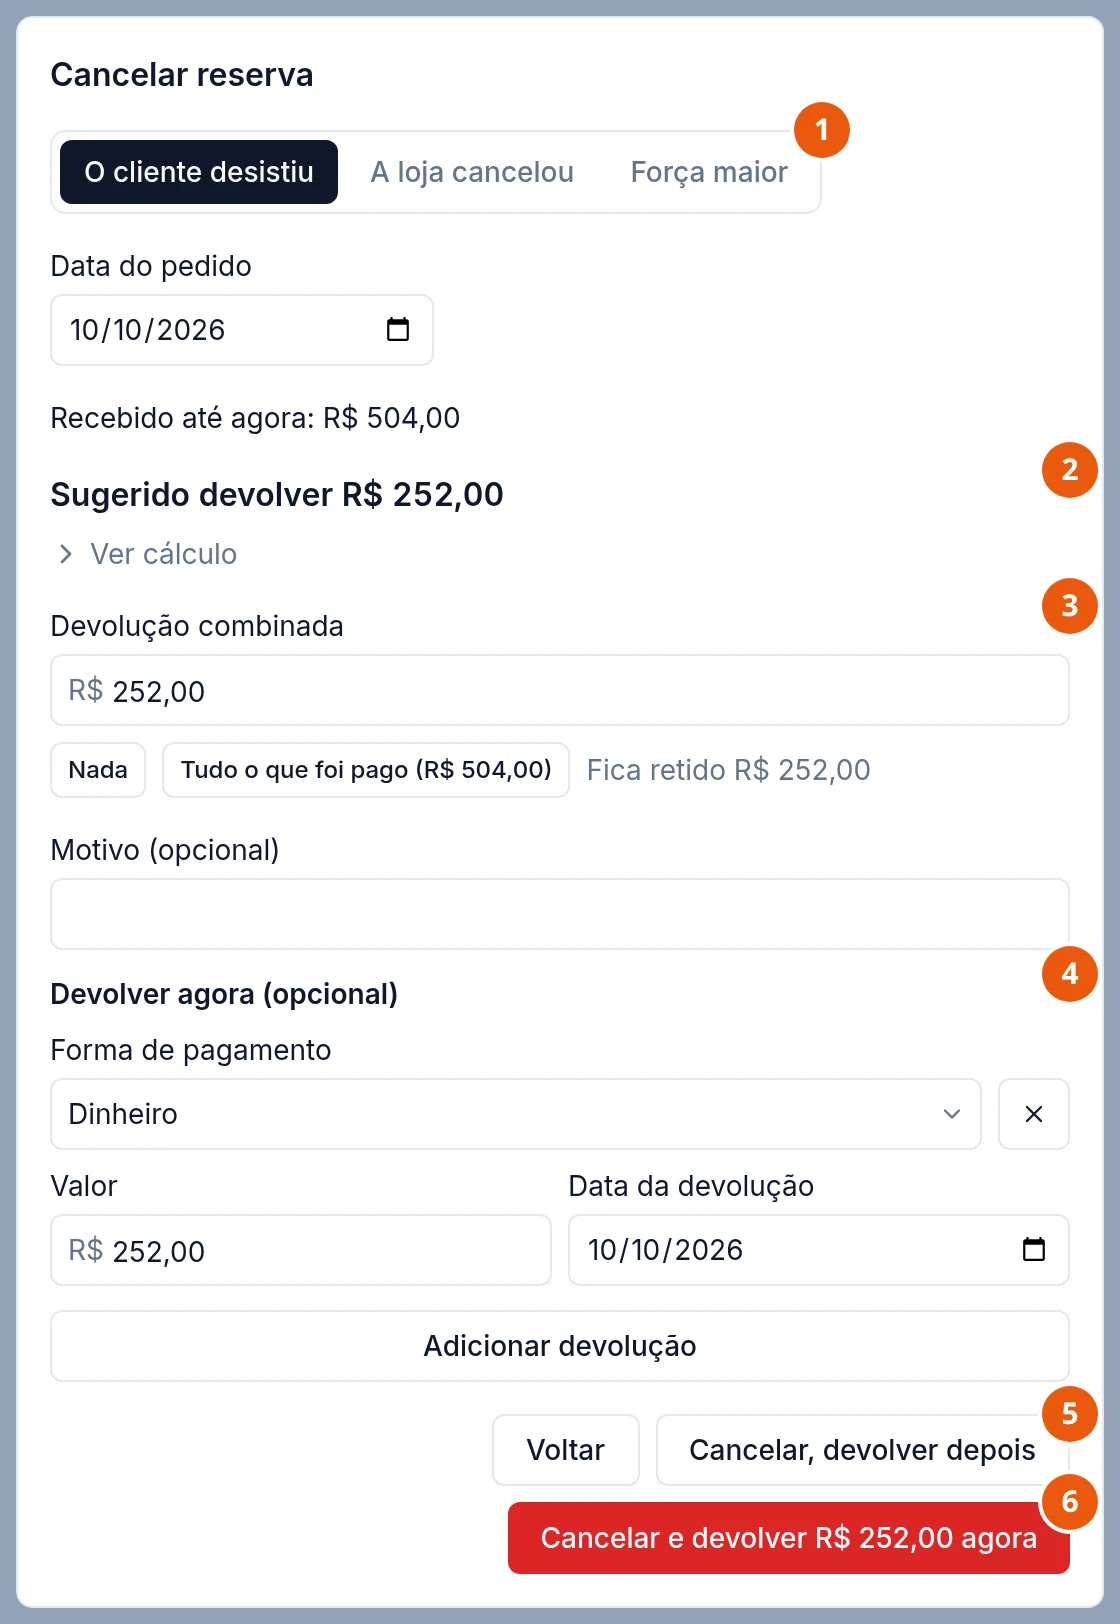1120x1624 pixels.
Task: Click "Tudo o que foi pago (R$ 504,00)"
Action: pos(366,770)
